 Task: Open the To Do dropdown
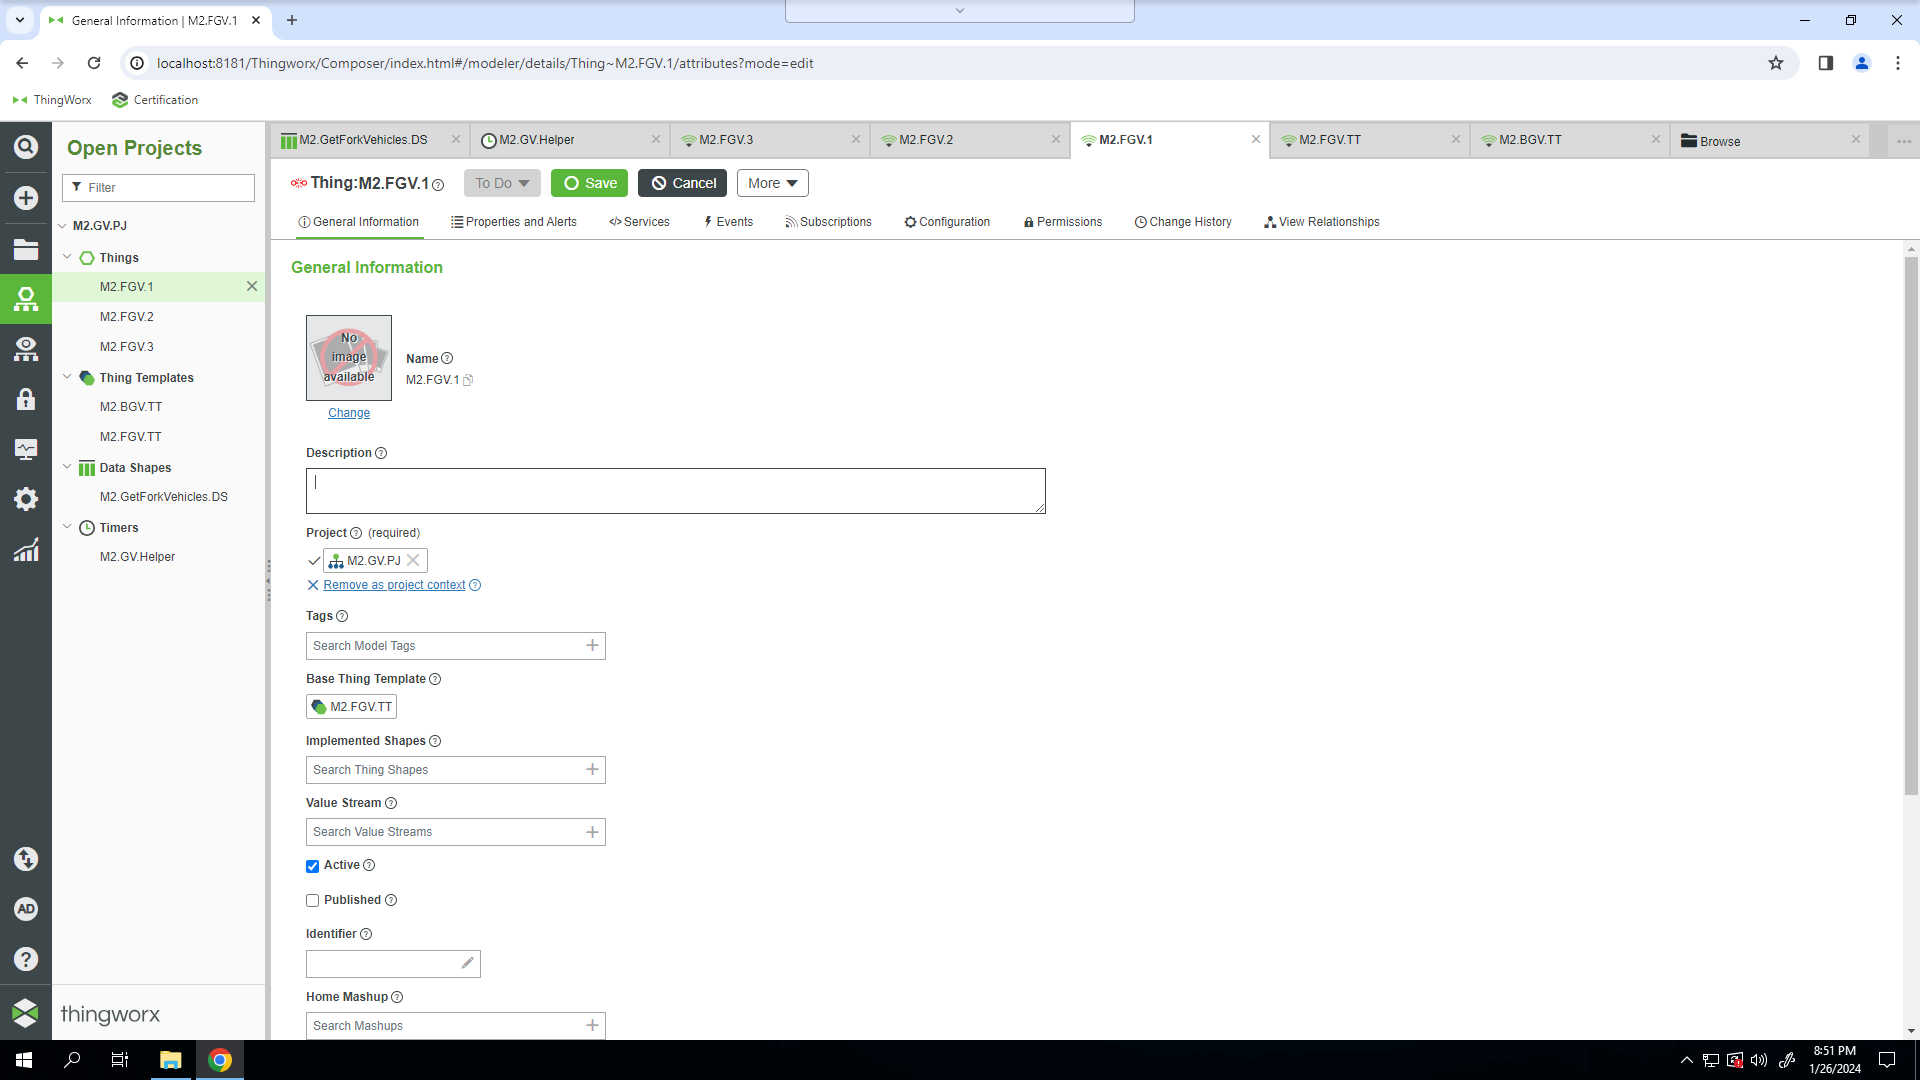point(502,183)
